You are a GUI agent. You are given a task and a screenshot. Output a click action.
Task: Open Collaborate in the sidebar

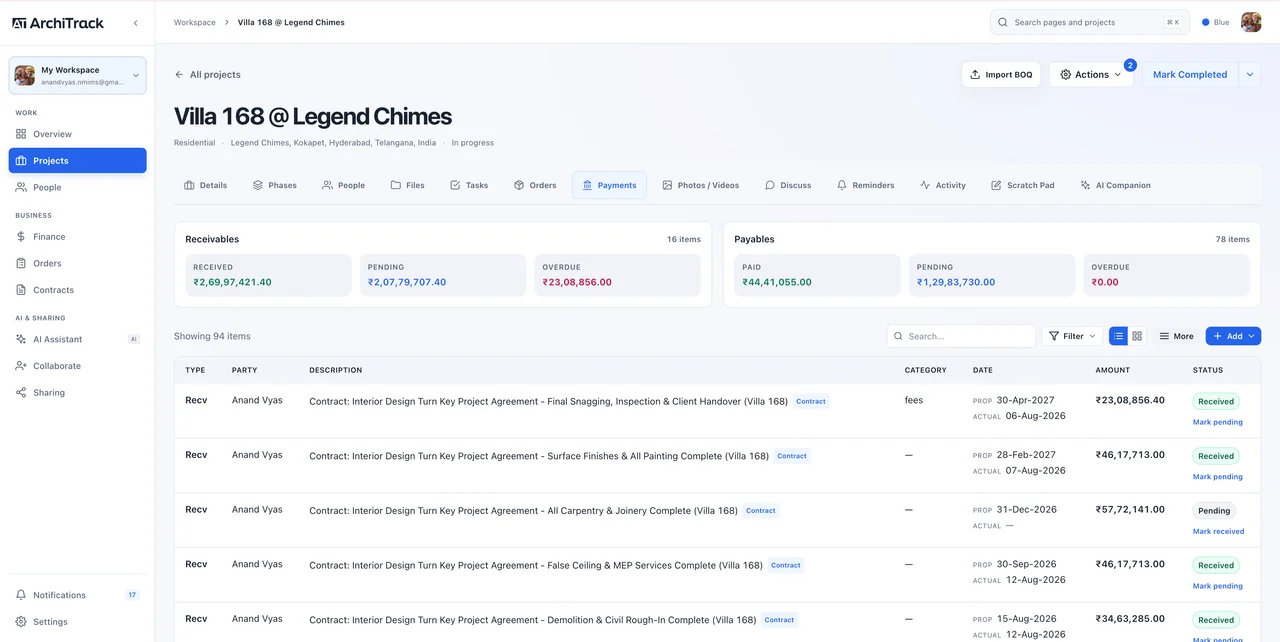pos(78,366)
